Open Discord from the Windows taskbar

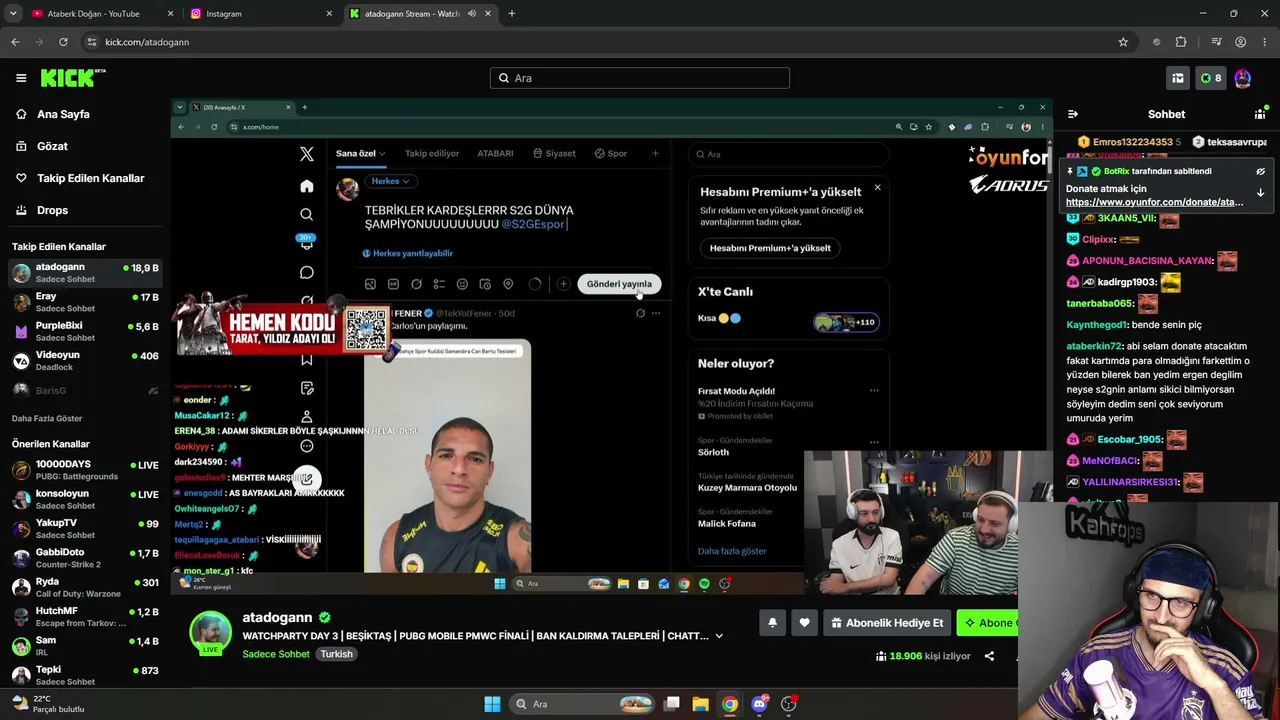pos(759,704)
